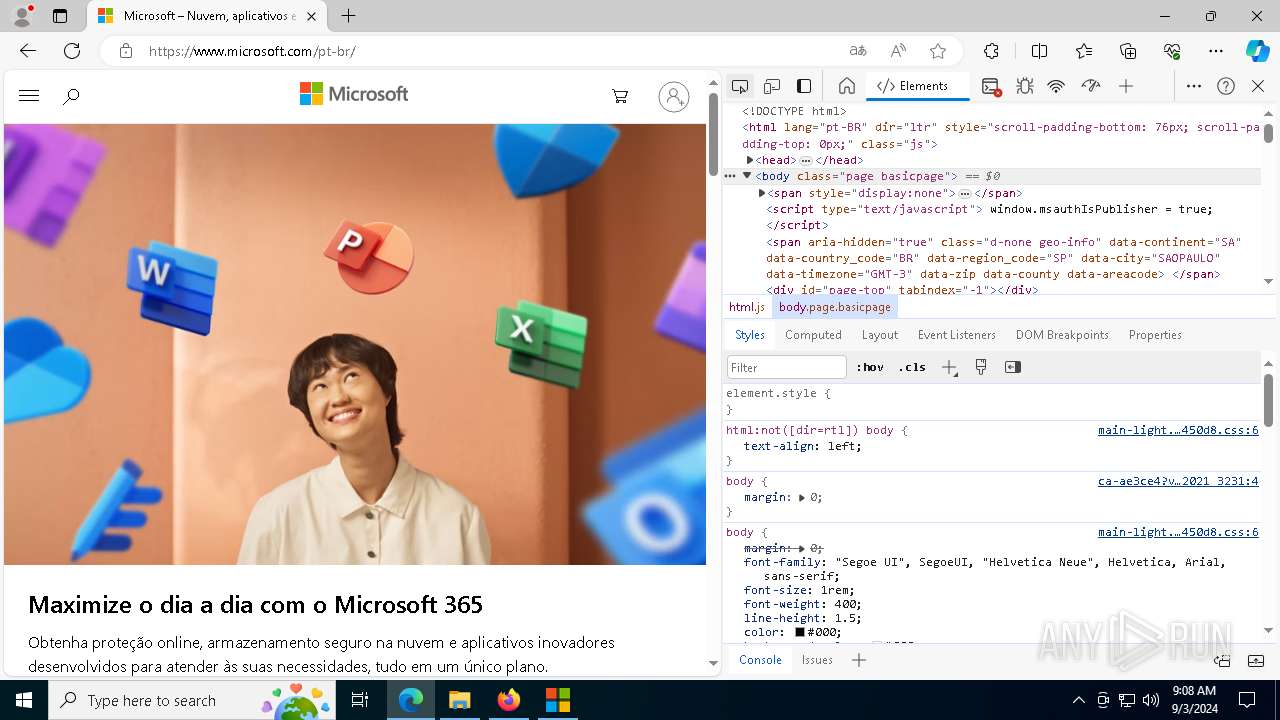Open the Sources bug icon tool
1280x720 pixels.
pyautogui.click(x=1024, y=86)
